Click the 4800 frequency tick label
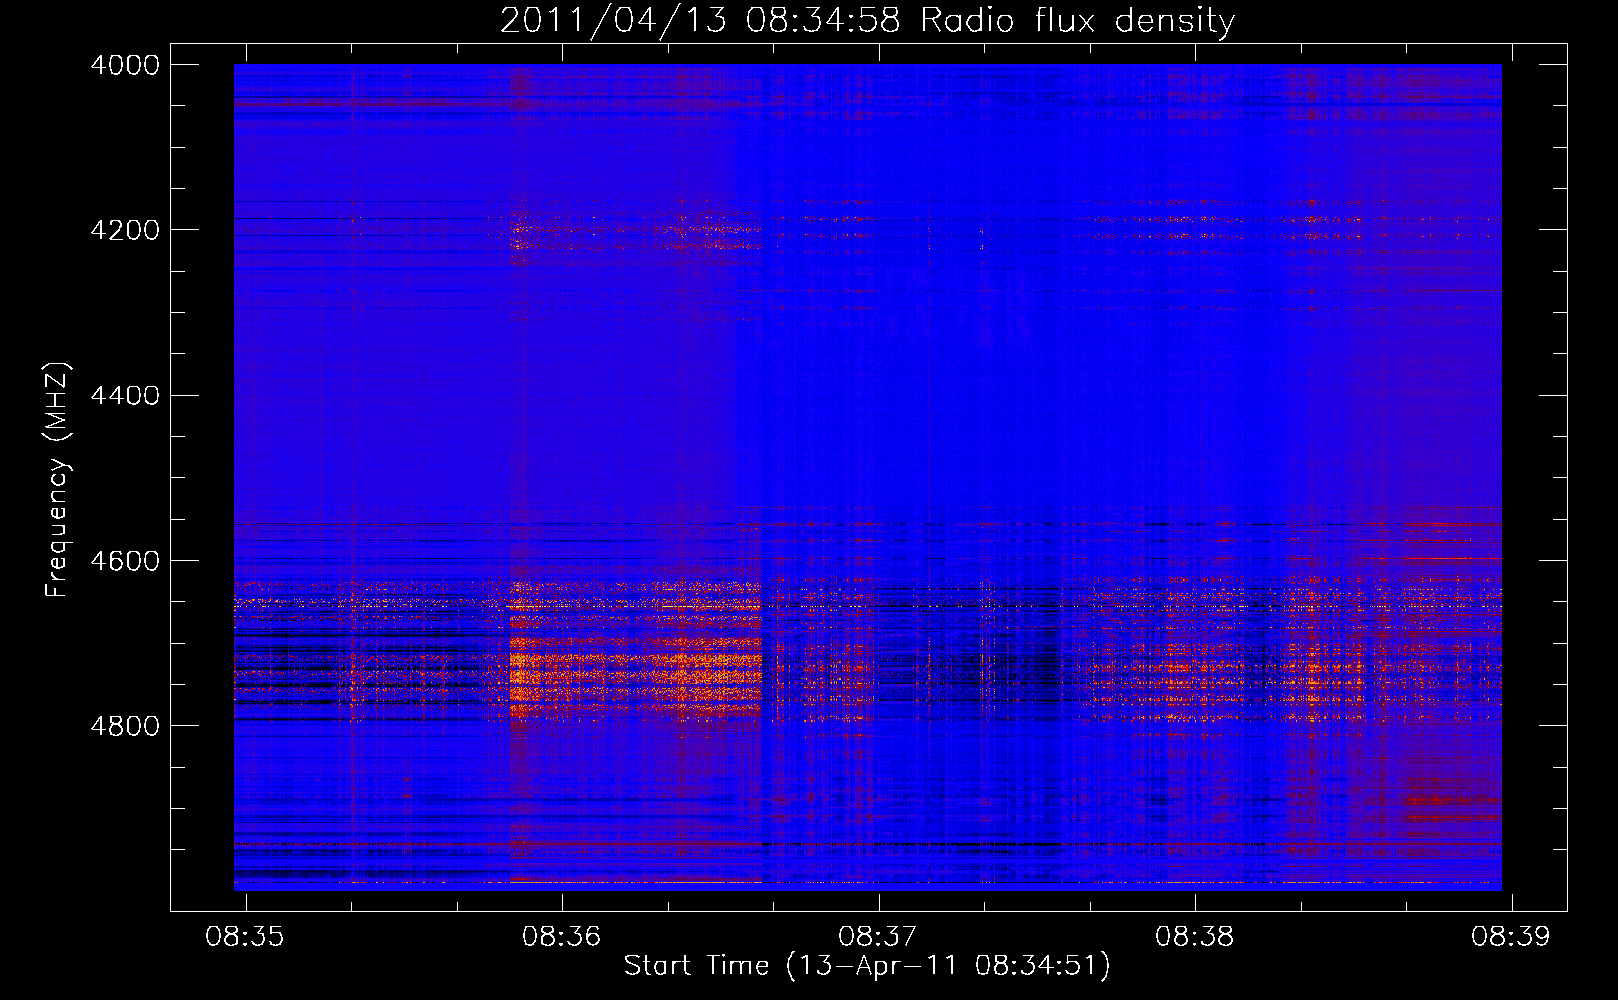 (125, 726)
